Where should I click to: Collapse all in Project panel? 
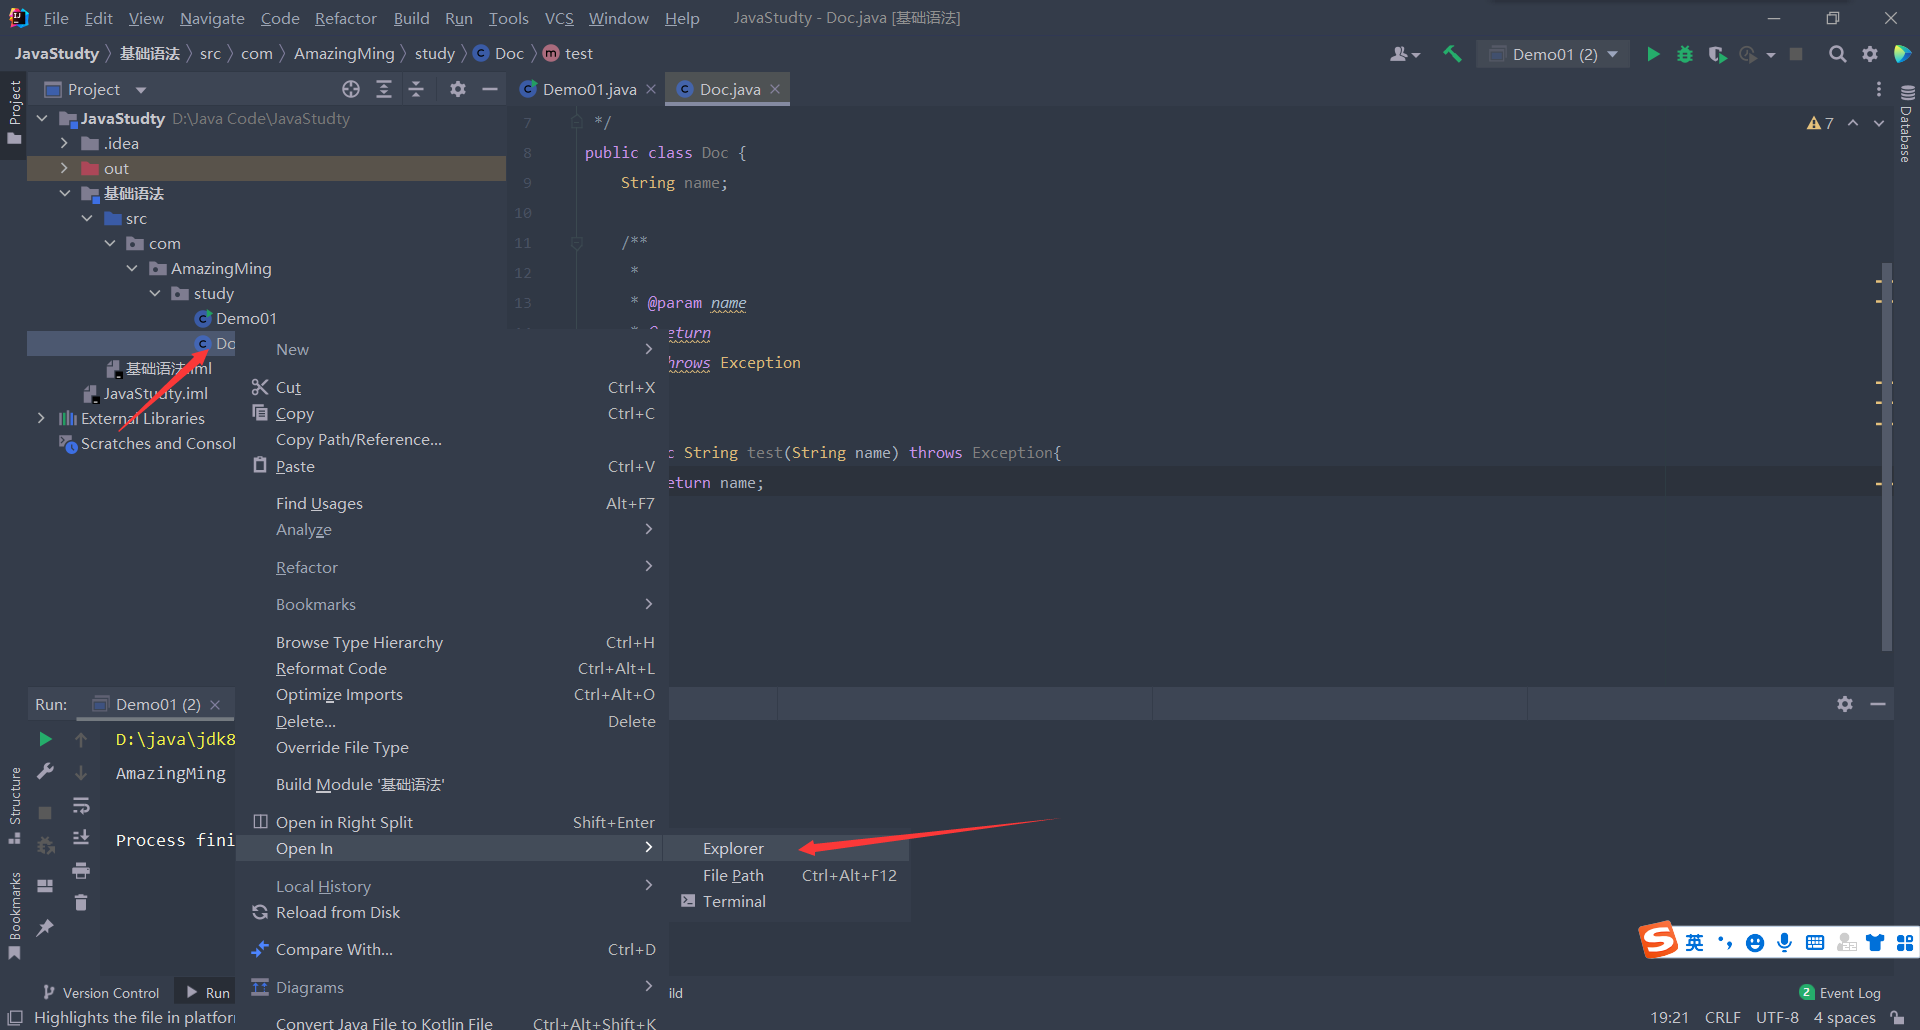pyautogui.click(x=416, y=89)
